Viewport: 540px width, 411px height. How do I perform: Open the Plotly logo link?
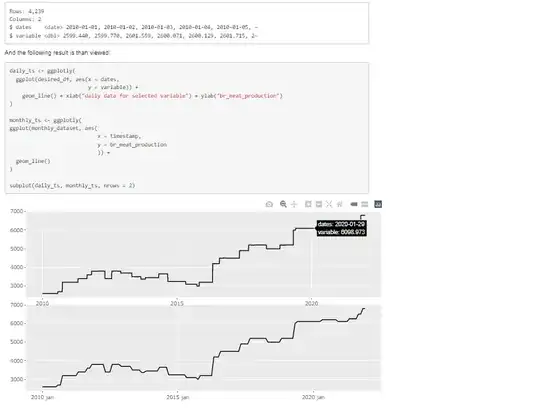tap(378, 204)
